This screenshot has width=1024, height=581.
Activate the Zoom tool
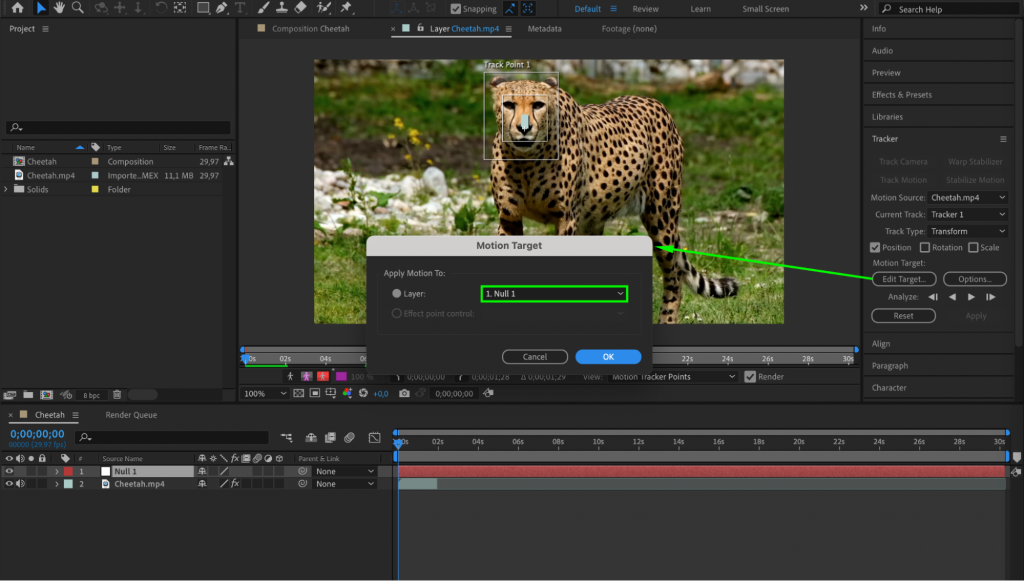point(75,9)
